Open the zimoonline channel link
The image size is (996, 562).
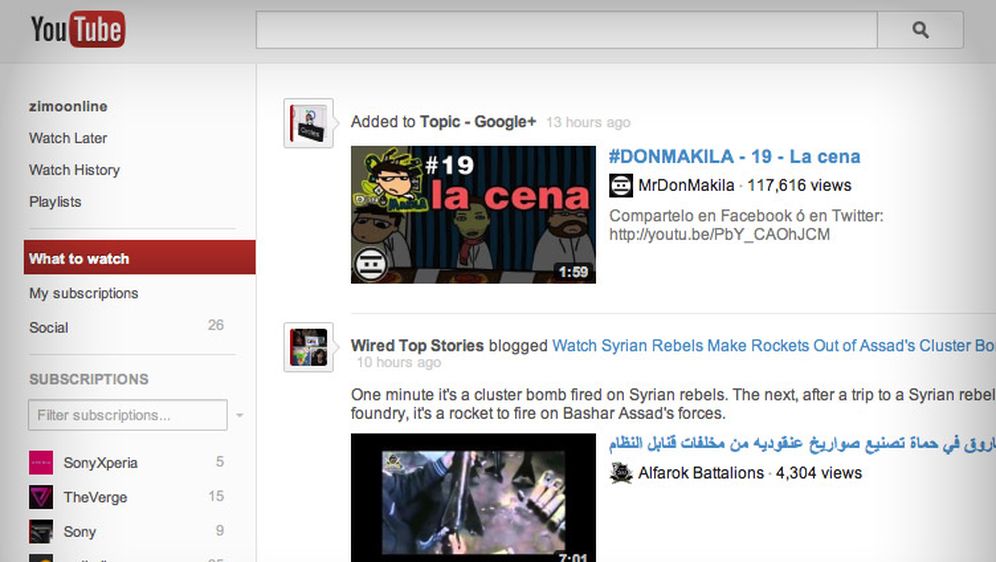click(68, 106)
